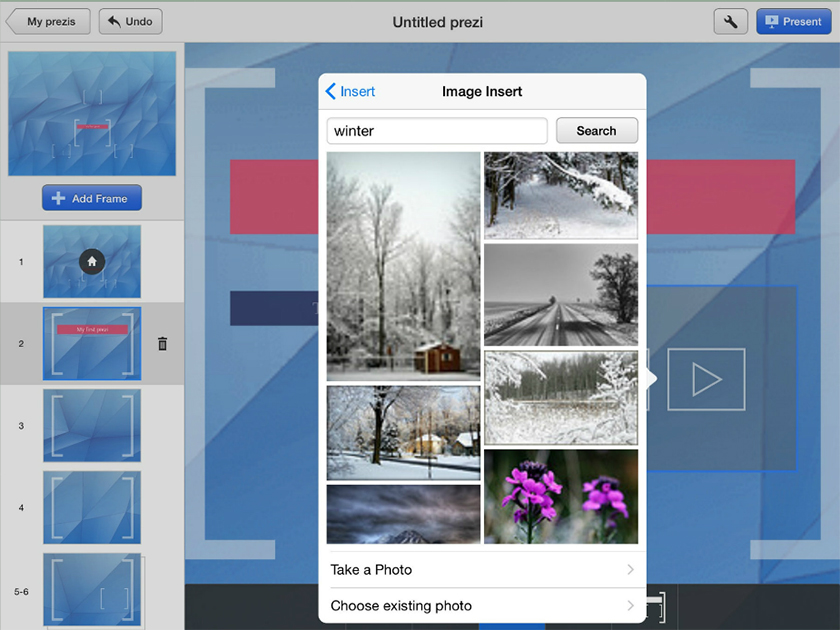The image size is (840, 630).
Task: Go back to Insert menu
Action: [351, 92]
